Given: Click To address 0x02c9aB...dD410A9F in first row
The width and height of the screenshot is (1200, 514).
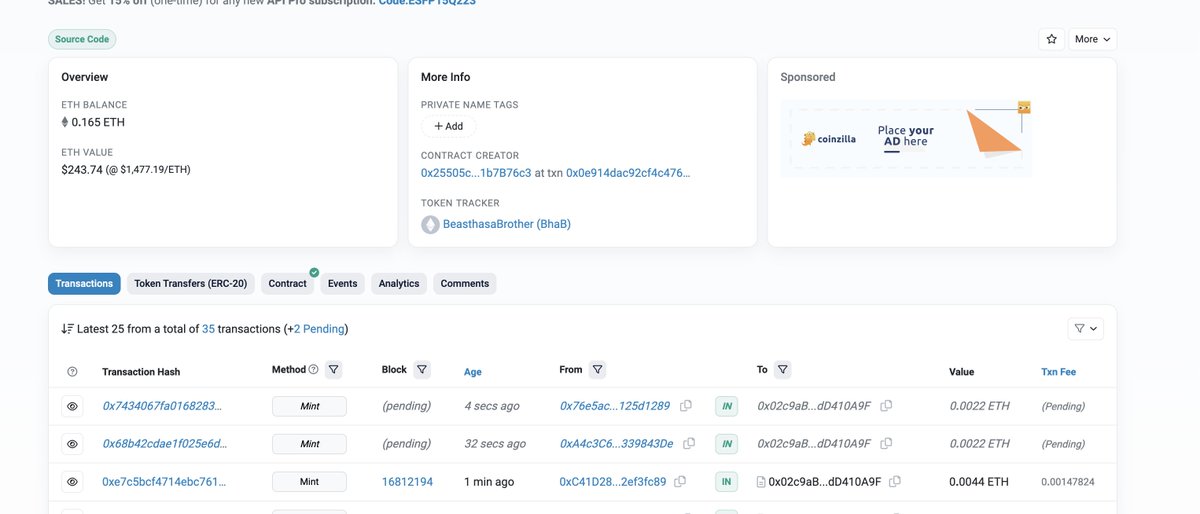Looking at the screenshot, I should click(x=814, y=406).
